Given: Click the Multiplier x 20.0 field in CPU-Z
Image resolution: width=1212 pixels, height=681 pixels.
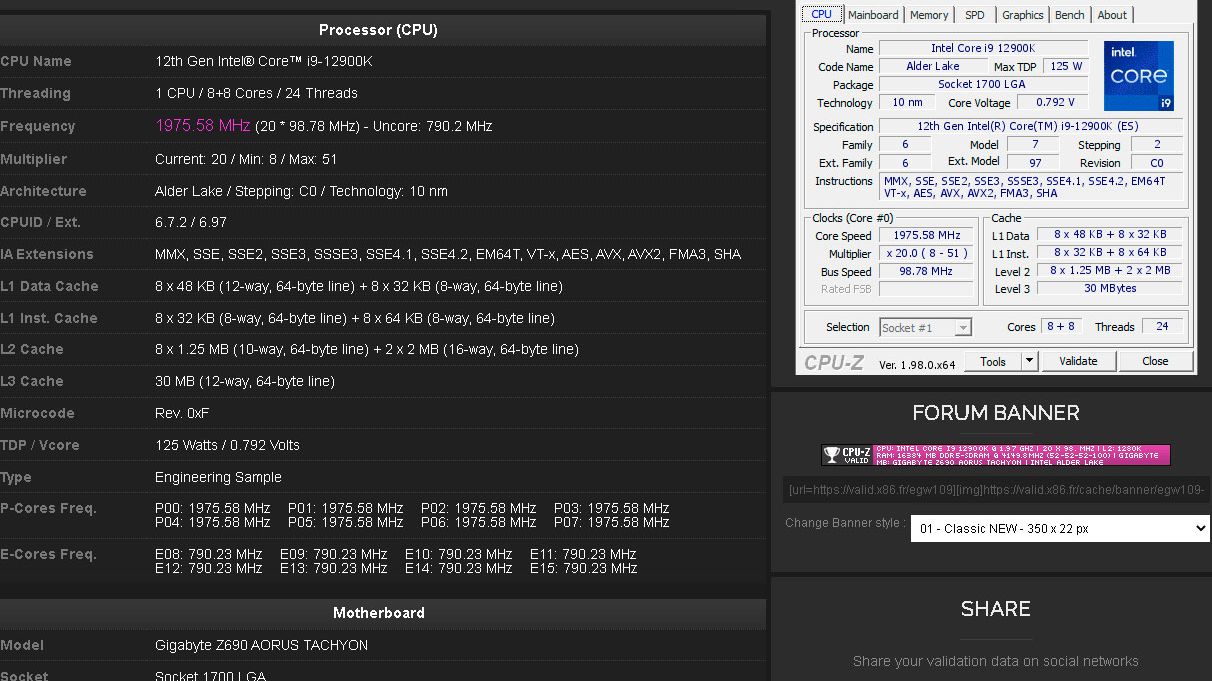Looking at the screenshot, I should pos(926,253).
